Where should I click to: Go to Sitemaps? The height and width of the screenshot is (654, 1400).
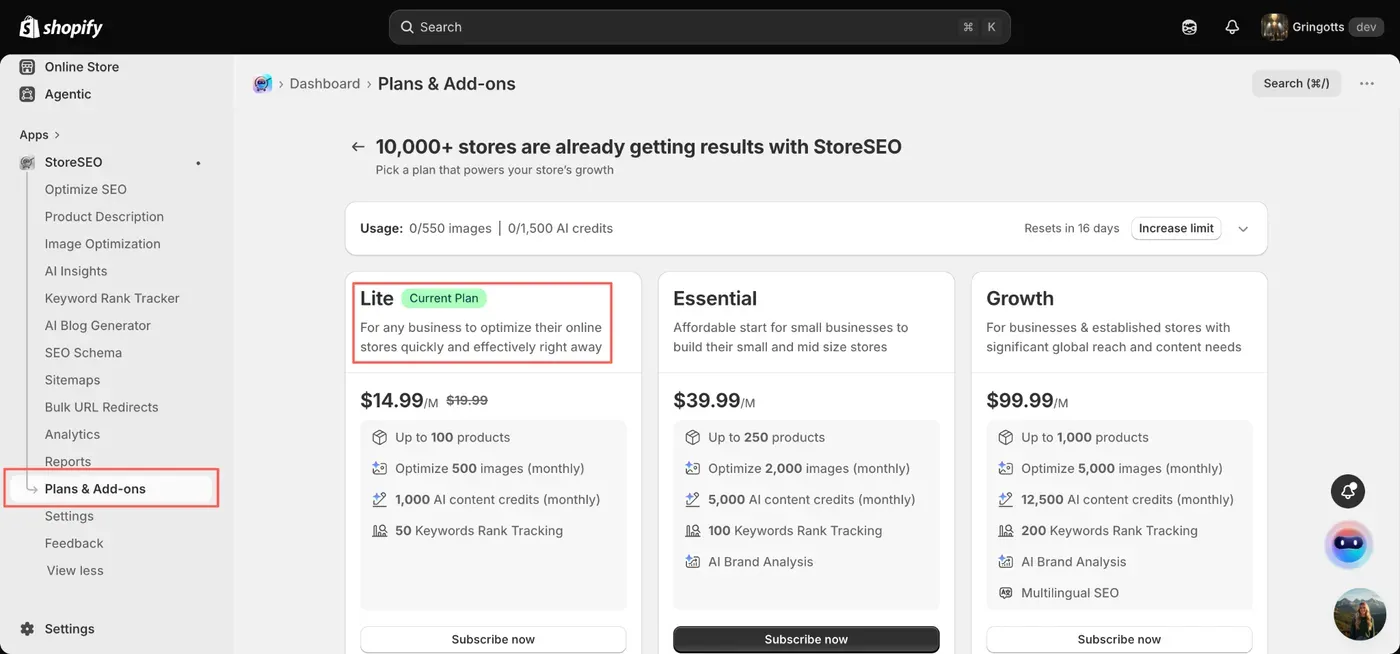pyautogui.click(x=72, y=380)
